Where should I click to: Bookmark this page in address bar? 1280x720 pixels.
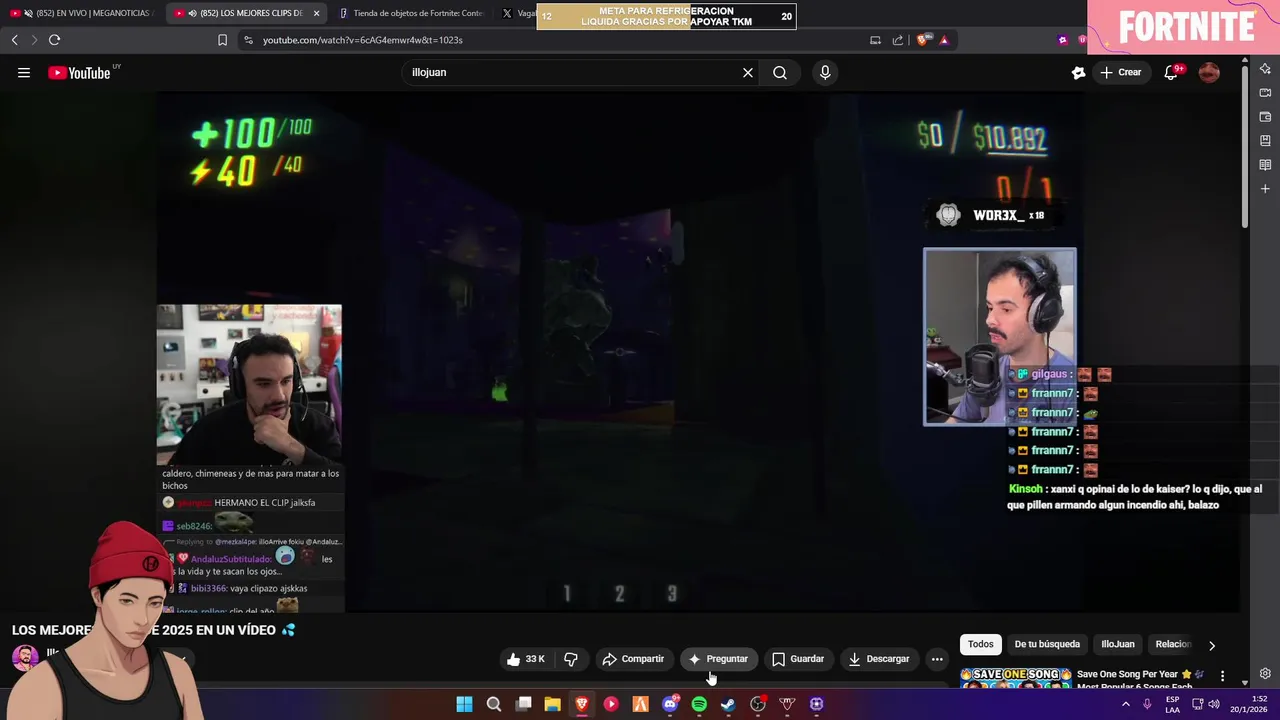coord(222,40)
